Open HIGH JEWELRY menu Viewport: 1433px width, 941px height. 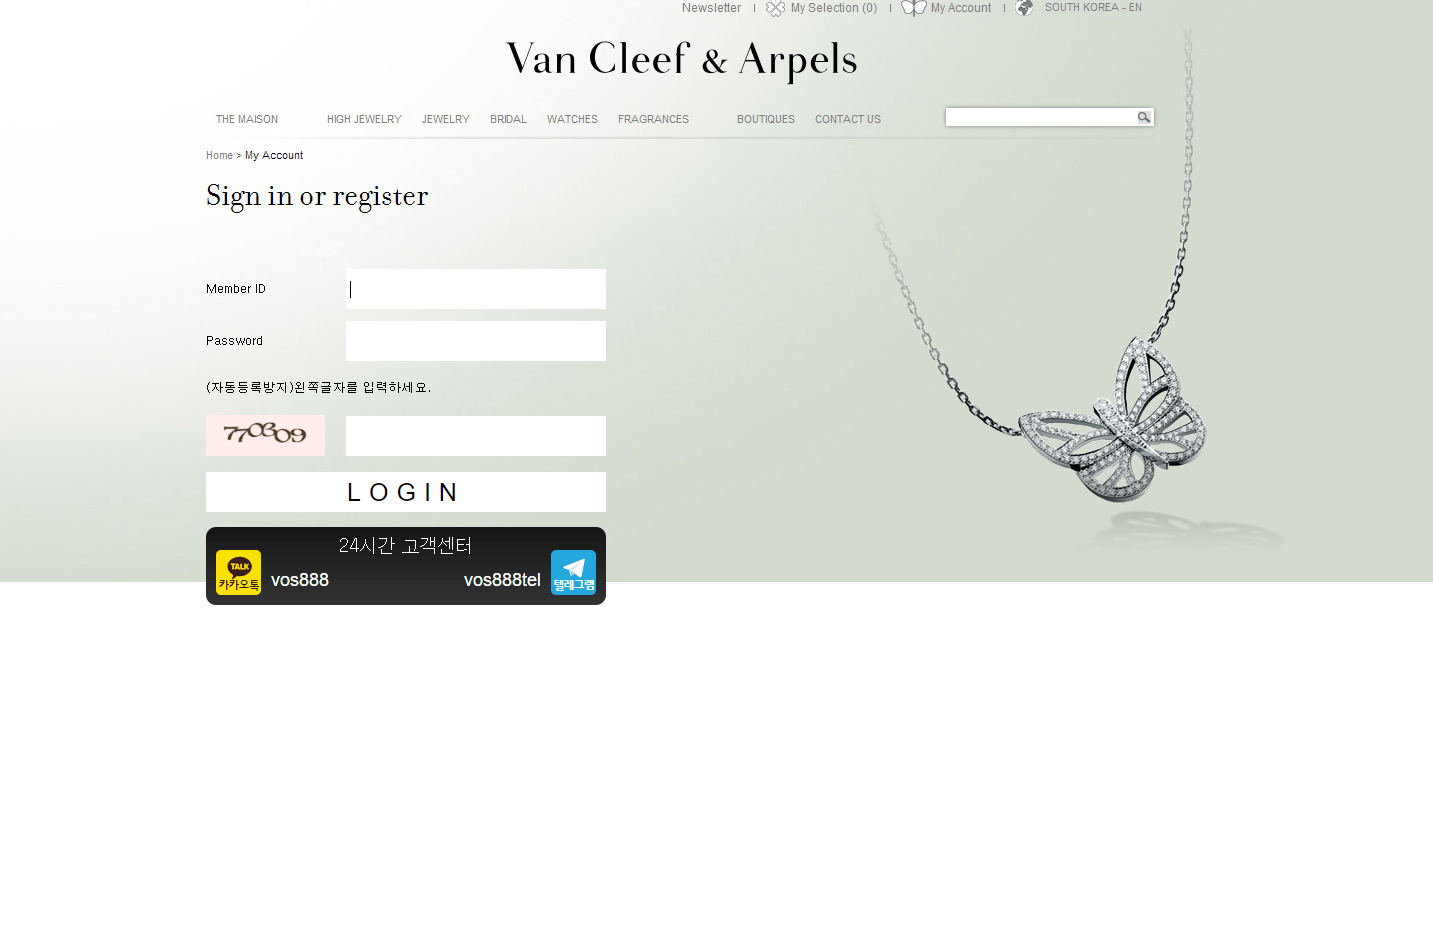(x=364, y=119)
